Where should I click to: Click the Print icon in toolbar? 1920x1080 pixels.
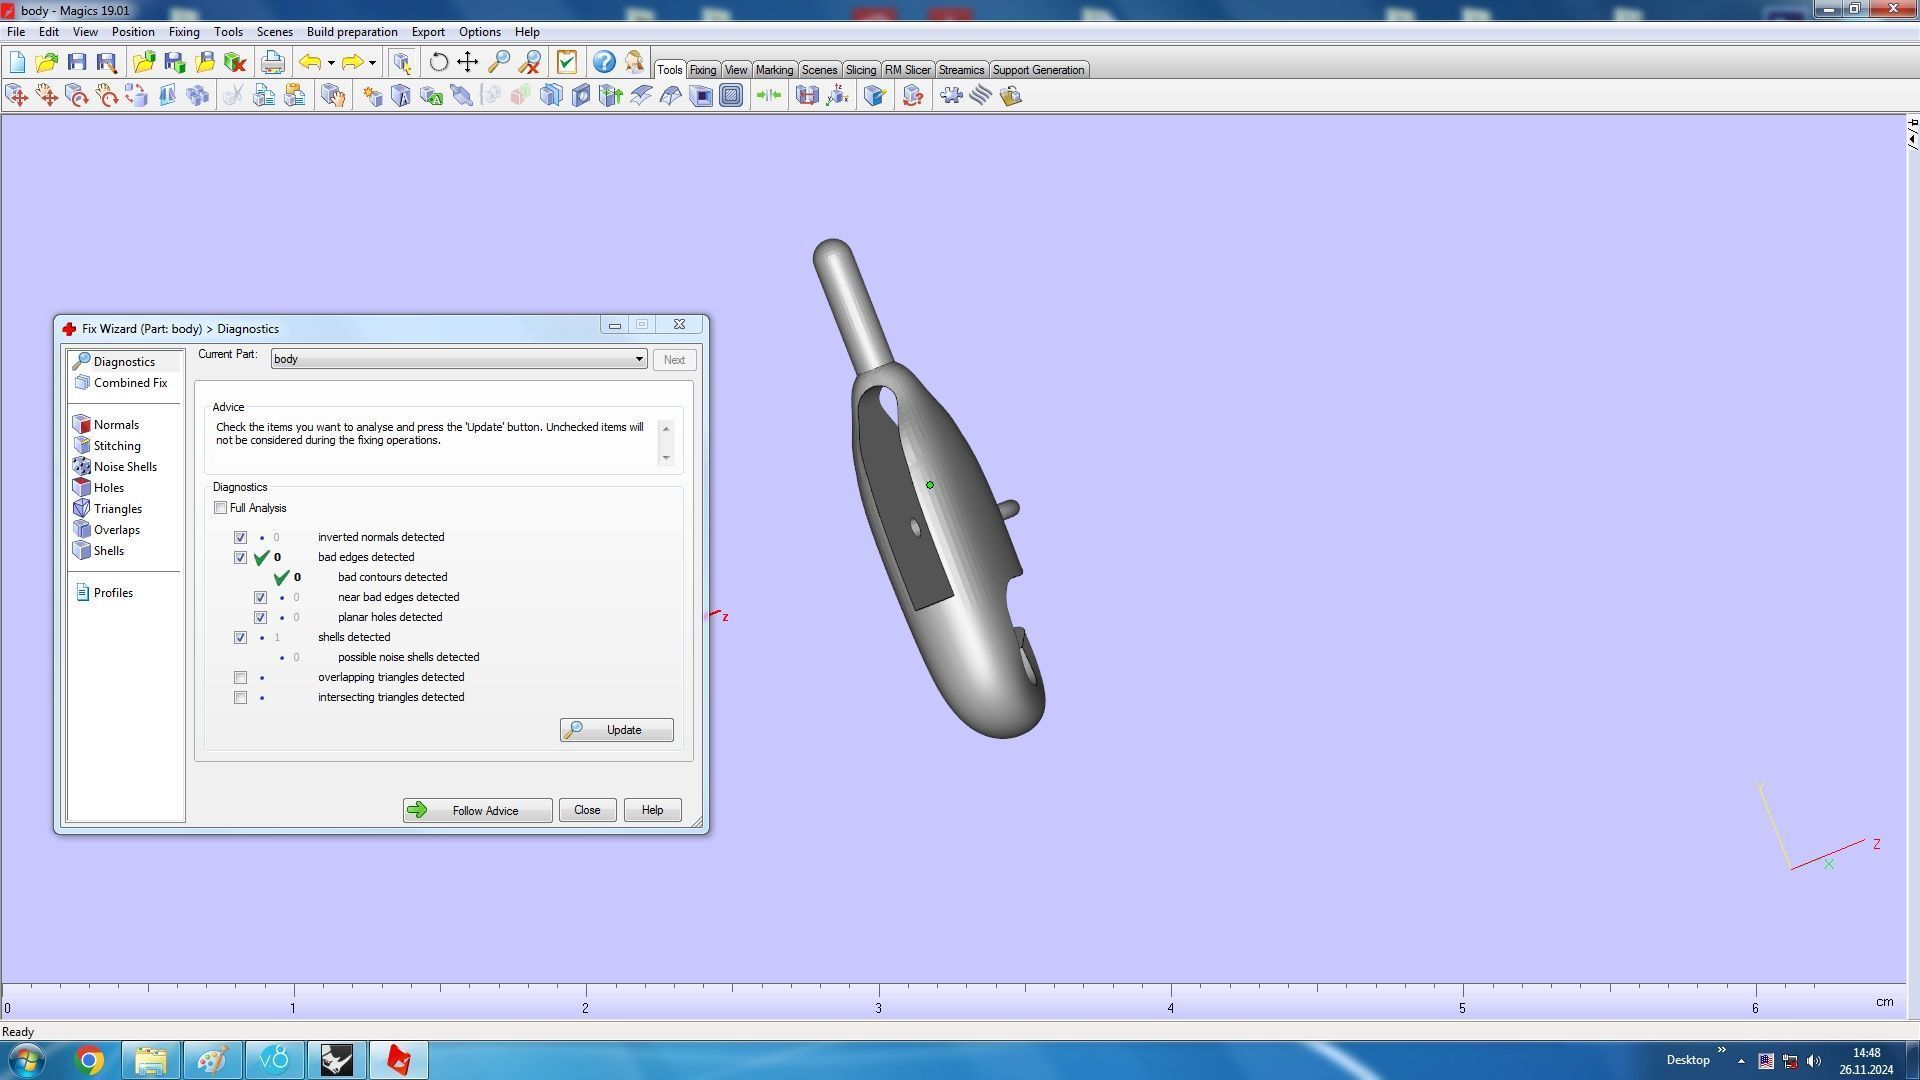point(272,63)
